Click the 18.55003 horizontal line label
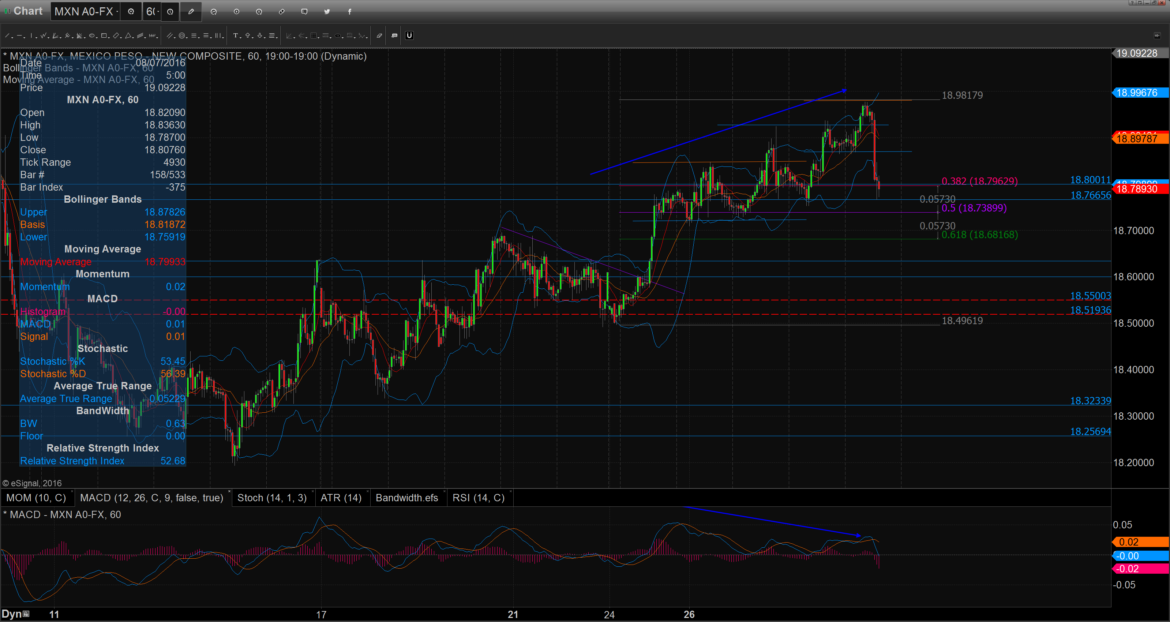This screenshot has height=622, width=1170. (1090, 296)
